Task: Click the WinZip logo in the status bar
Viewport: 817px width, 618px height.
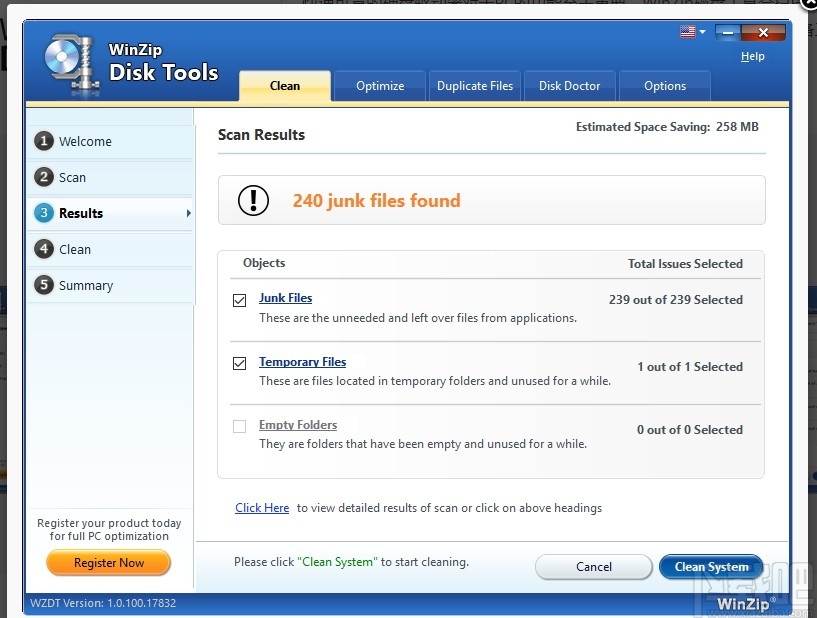Action: [x=744, y=603]
